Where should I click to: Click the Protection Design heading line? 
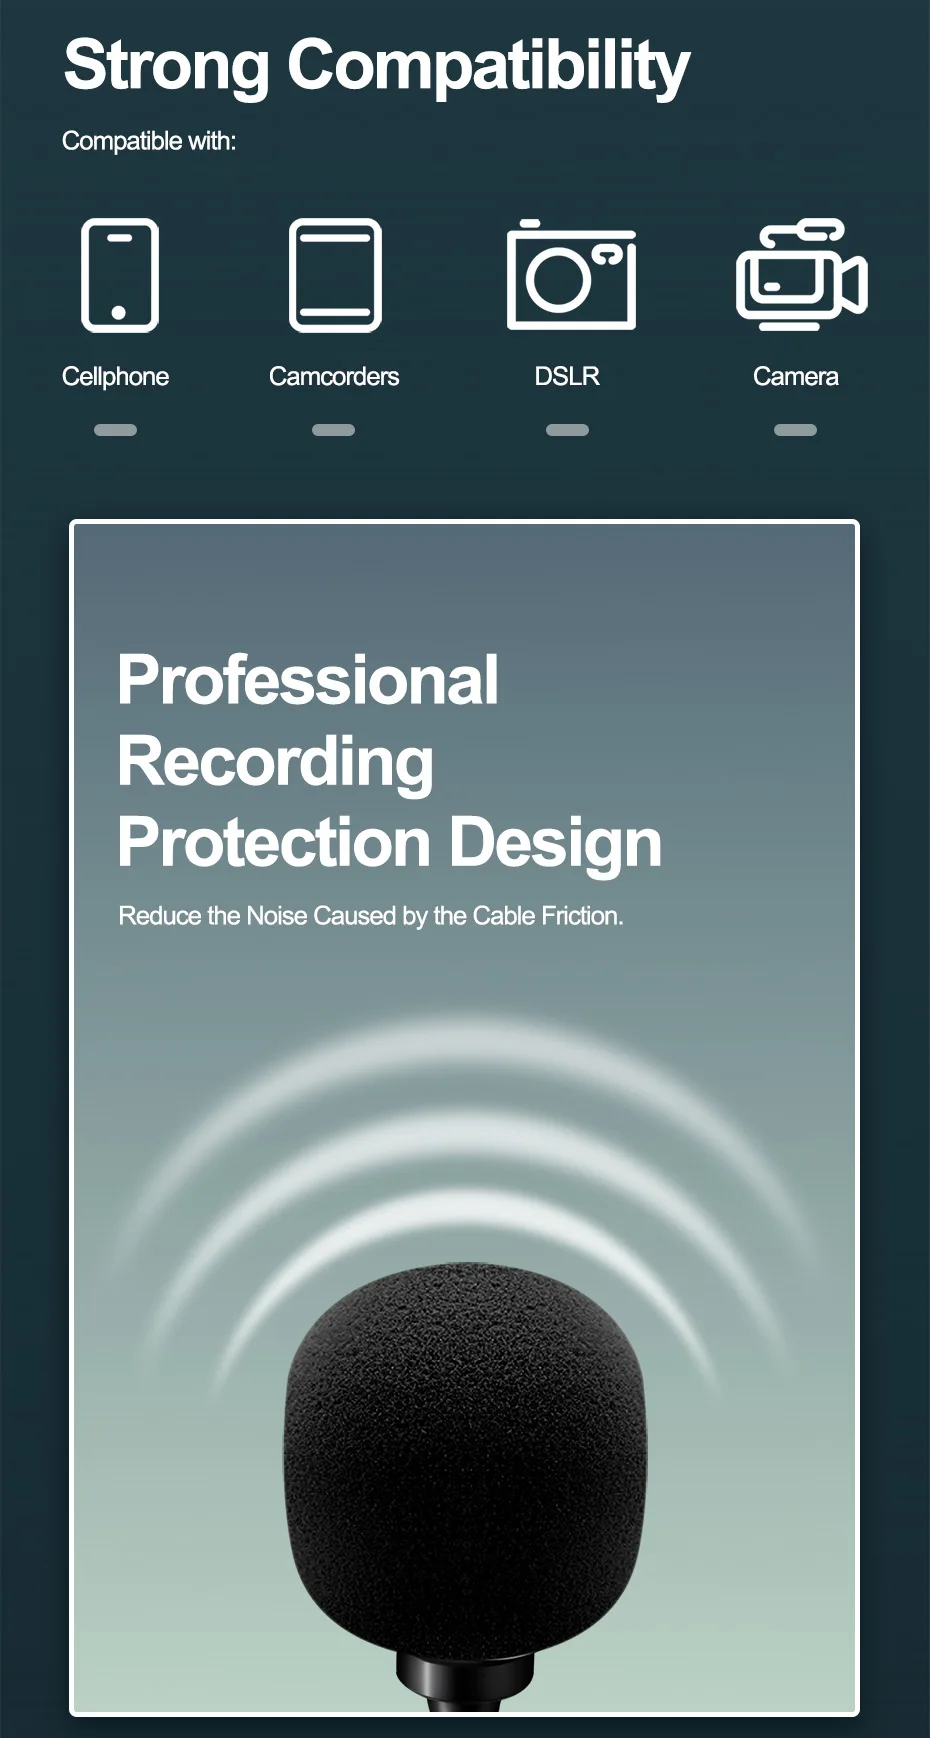pos(389,843)
